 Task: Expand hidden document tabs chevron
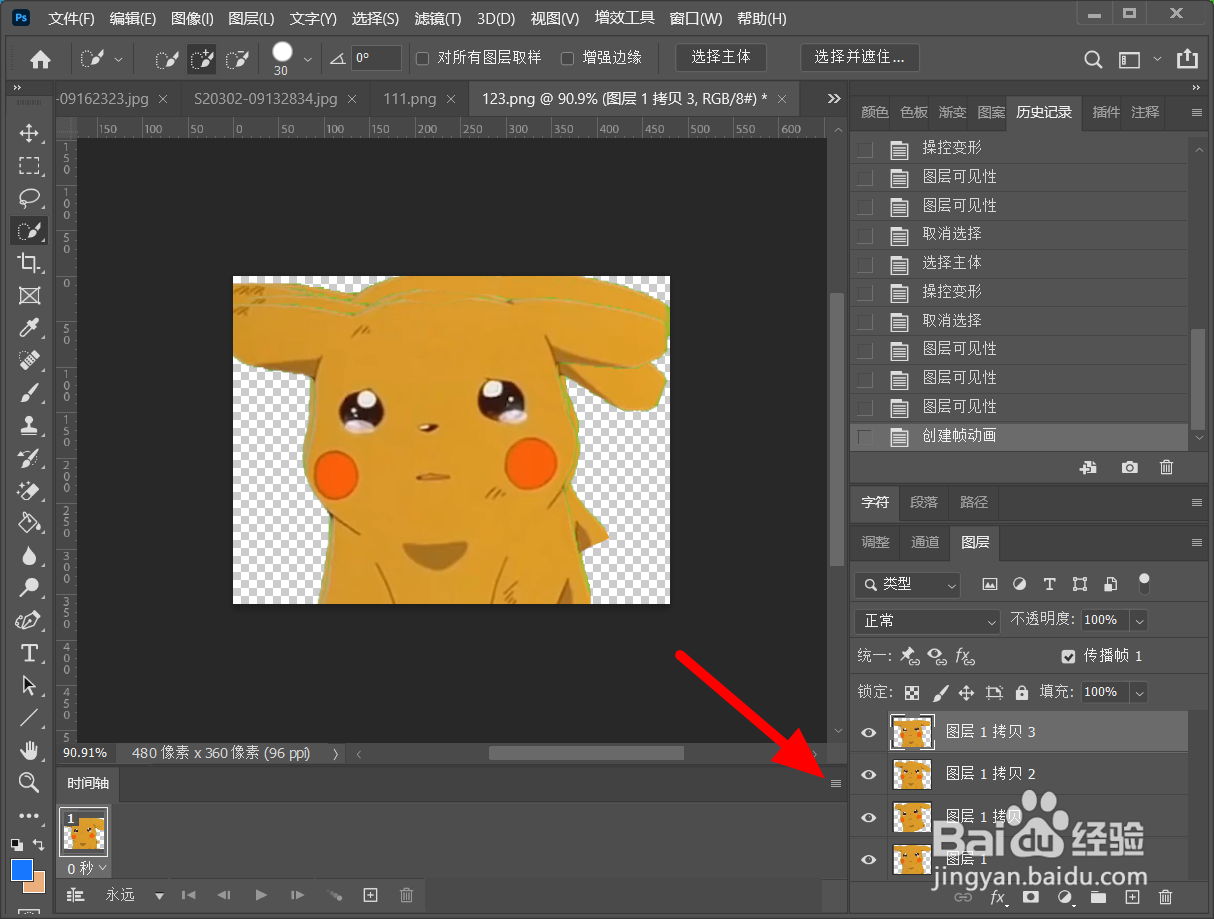(834, 99)
